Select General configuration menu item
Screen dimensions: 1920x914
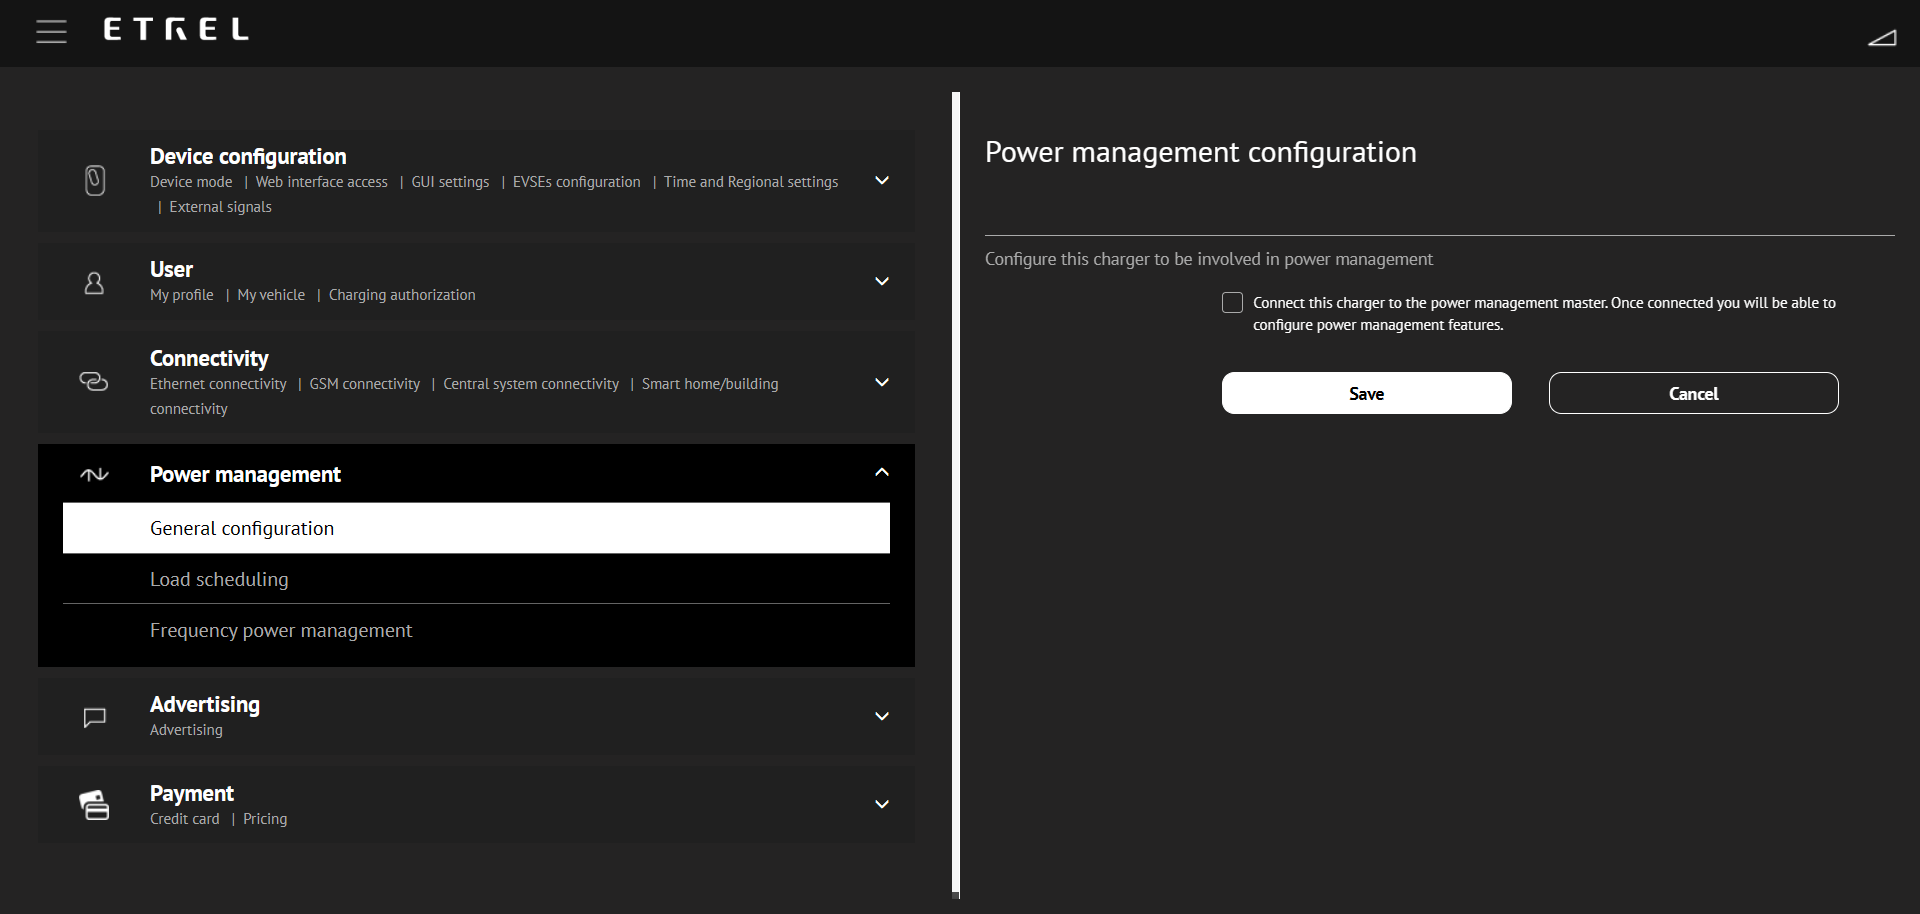click(x=476, y=528)
